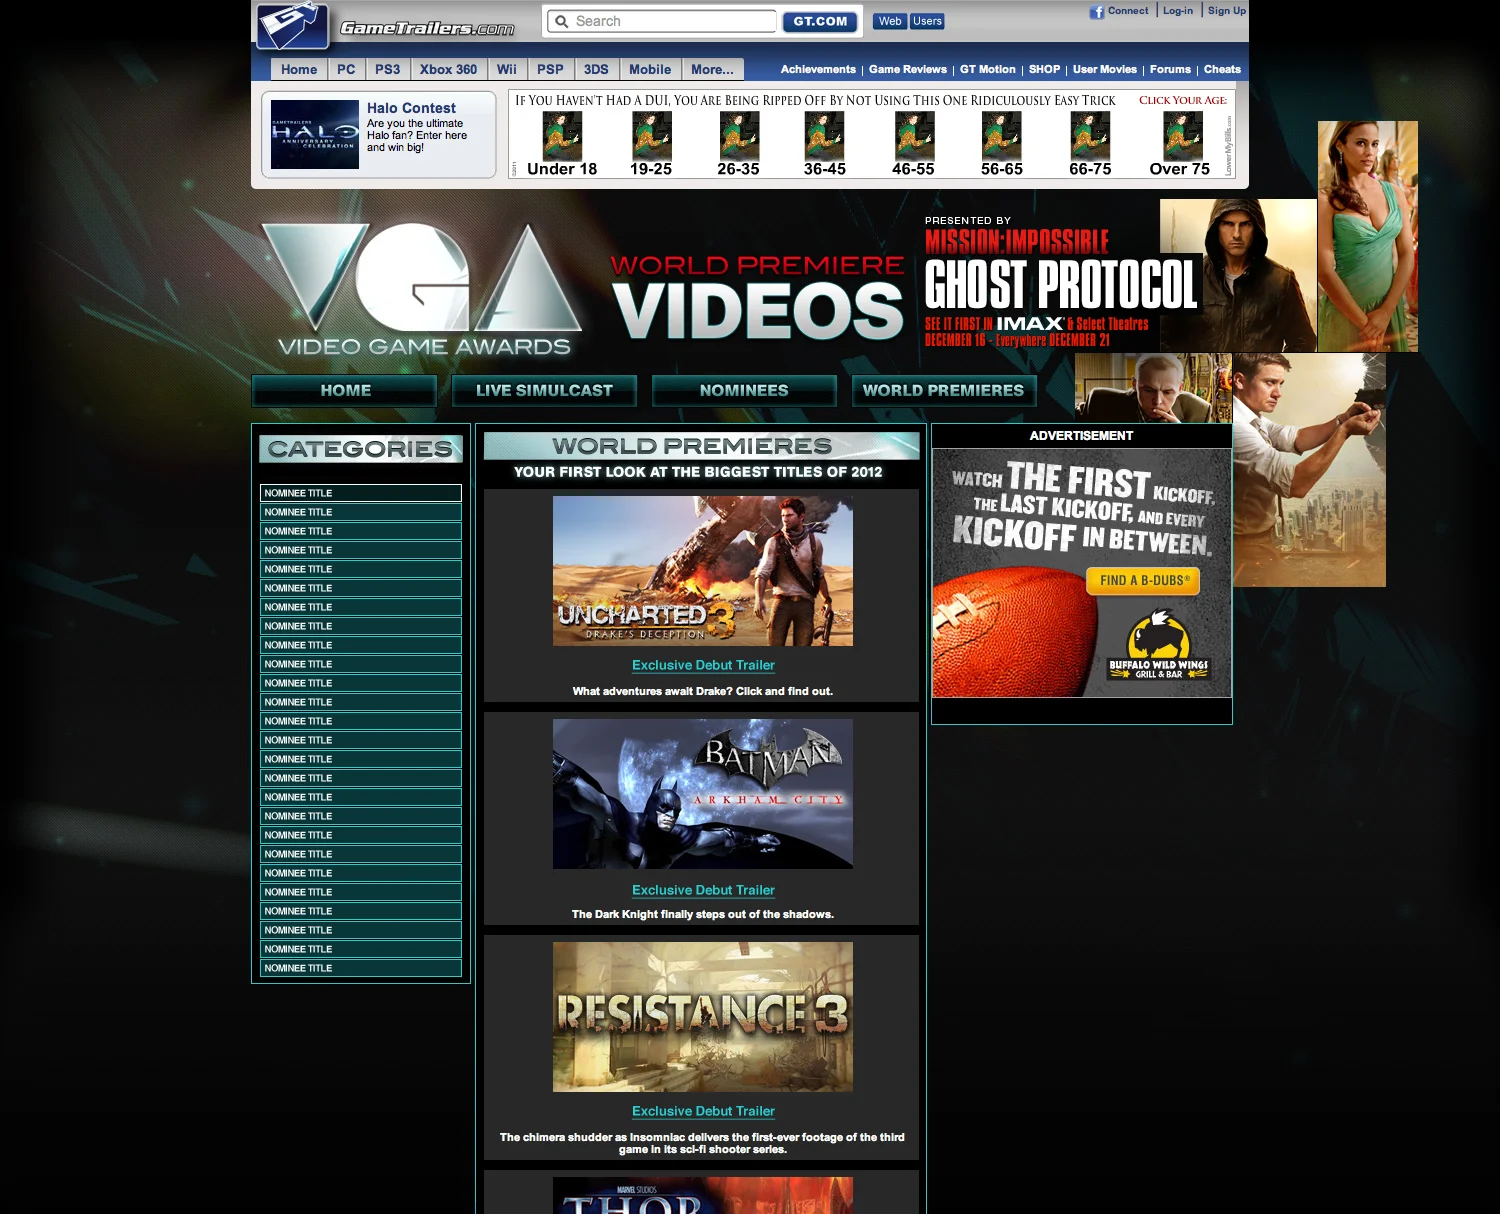Open the SHOP link
Image resolution: width=1500 pixels, height=1214 pixels.
pos(1044,69)
